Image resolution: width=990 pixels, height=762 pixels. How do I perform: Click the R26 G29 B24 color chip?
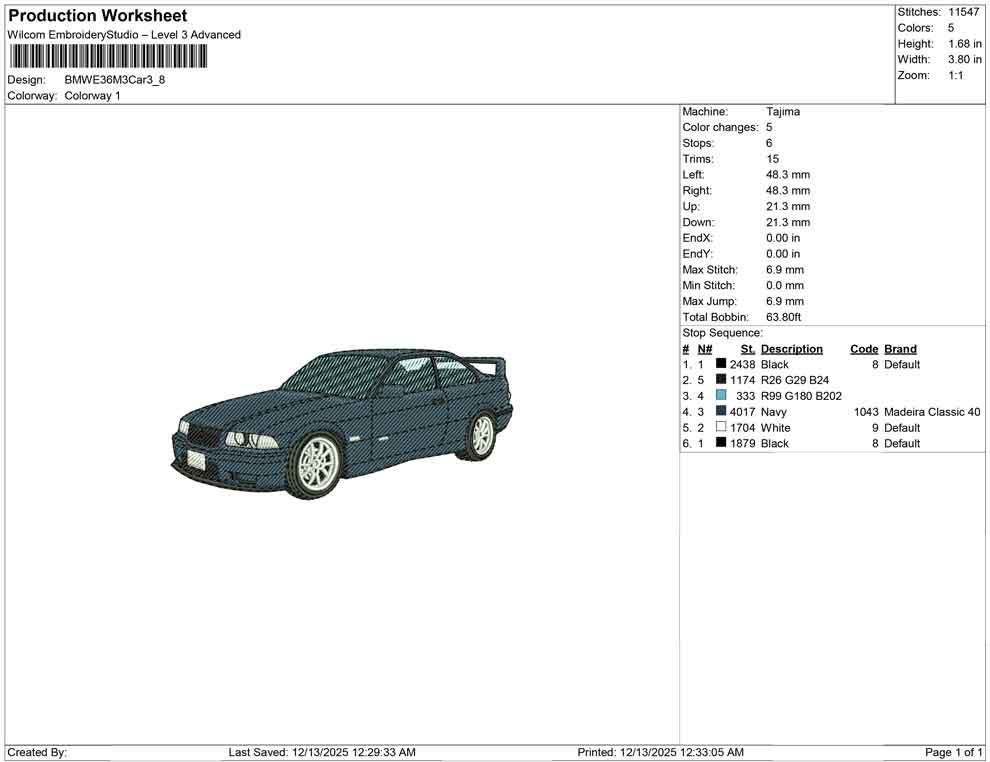coord(721,380)
